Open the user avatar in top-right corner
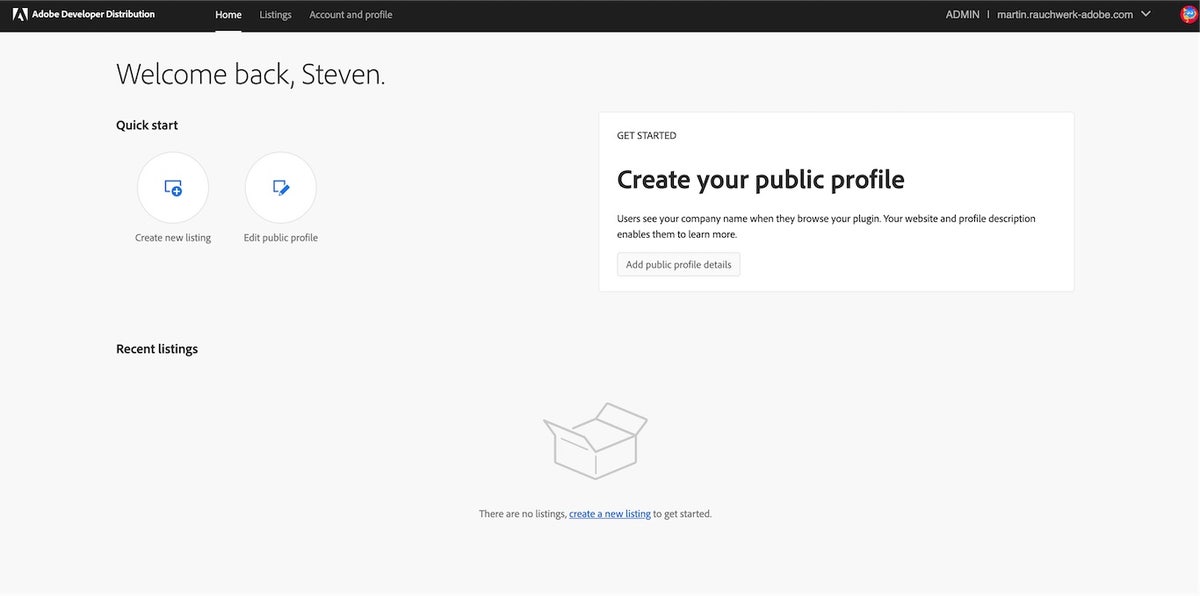The width and height of the screenshot is (1200, 596). coord(1188,15)
